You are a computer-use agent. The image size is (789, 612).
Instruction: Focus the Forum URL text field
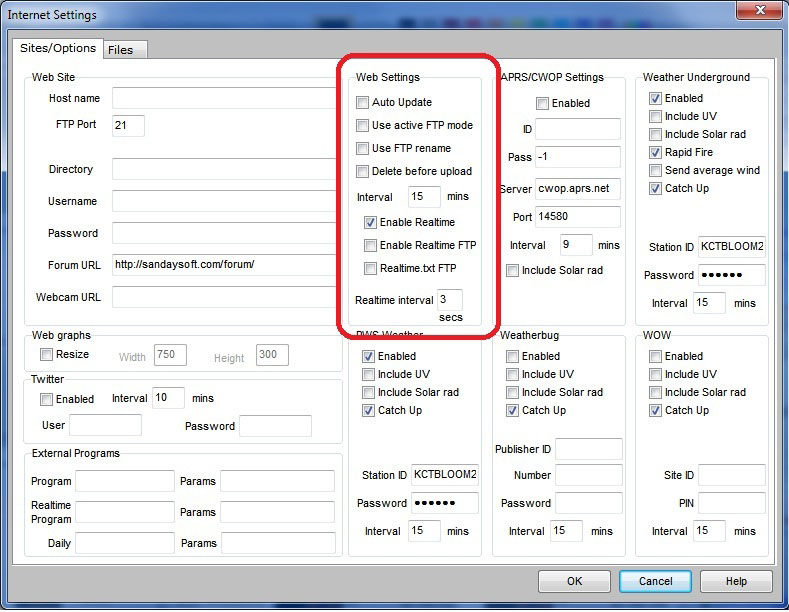coord(222,265)
